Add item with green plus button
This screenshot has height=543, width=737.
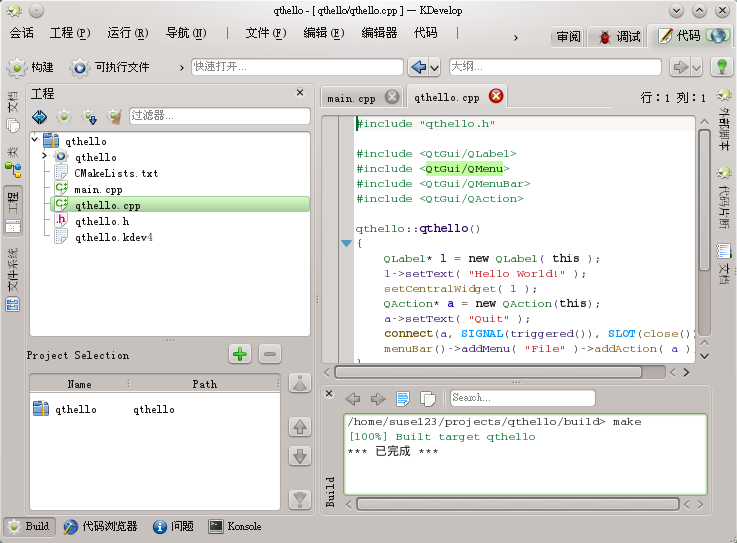pos(240,354)
